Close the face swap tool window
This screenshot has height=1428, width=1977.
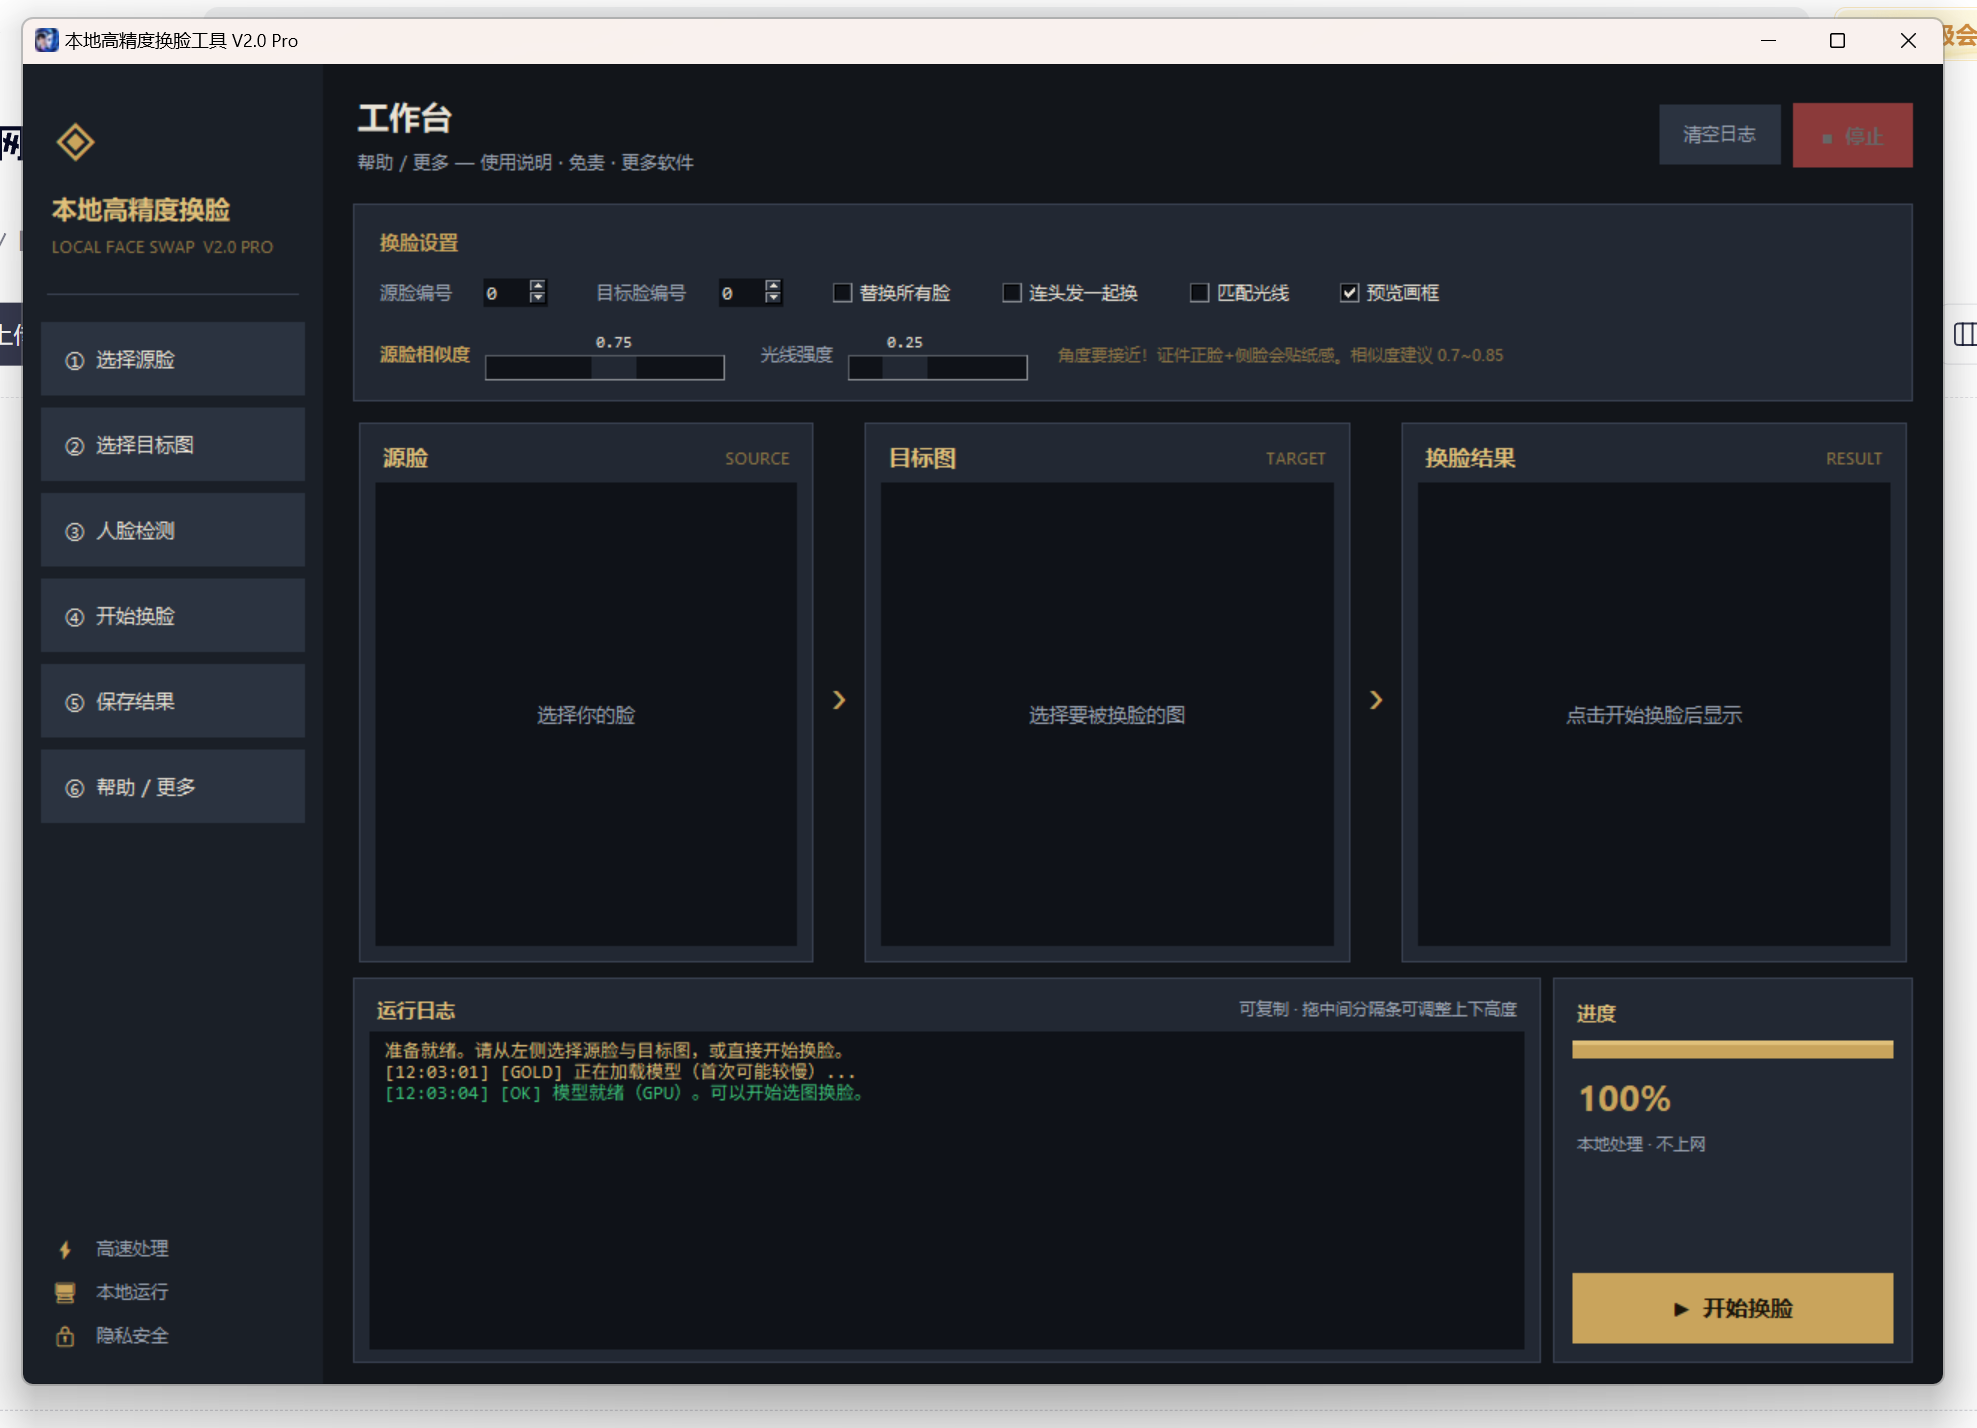tap(1908, 40)
